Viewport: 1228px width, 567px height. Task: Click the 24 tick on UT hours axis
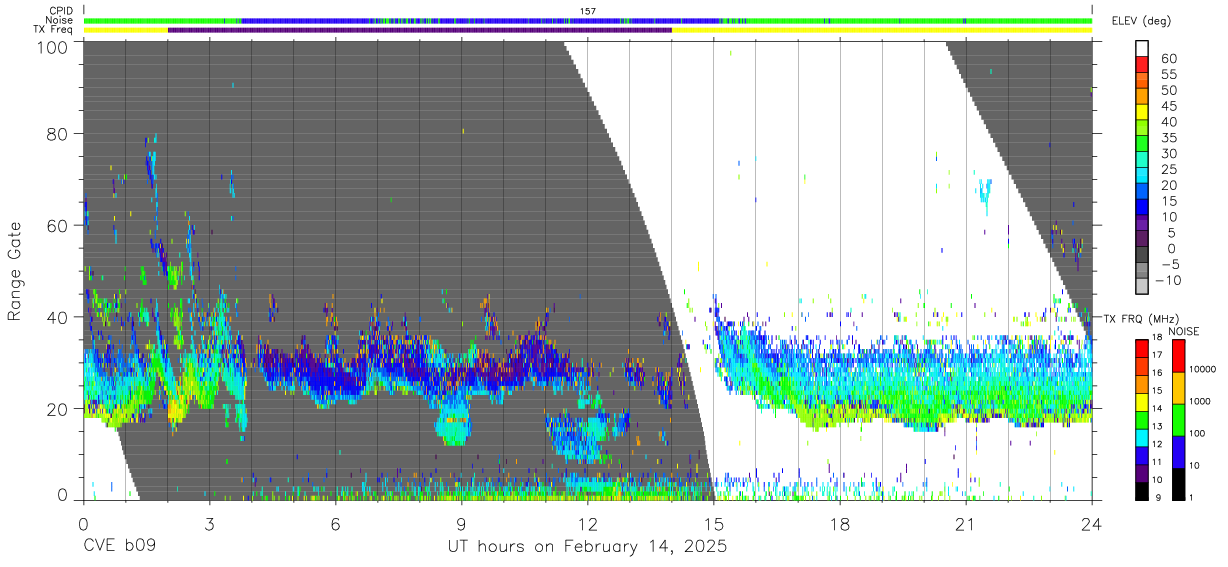(x=1092, y=523)
